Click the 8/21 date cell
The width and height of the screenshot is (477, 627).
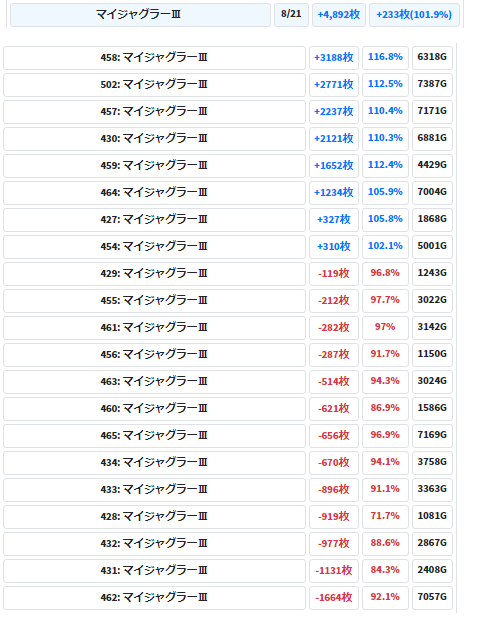[x=291, y=15]
